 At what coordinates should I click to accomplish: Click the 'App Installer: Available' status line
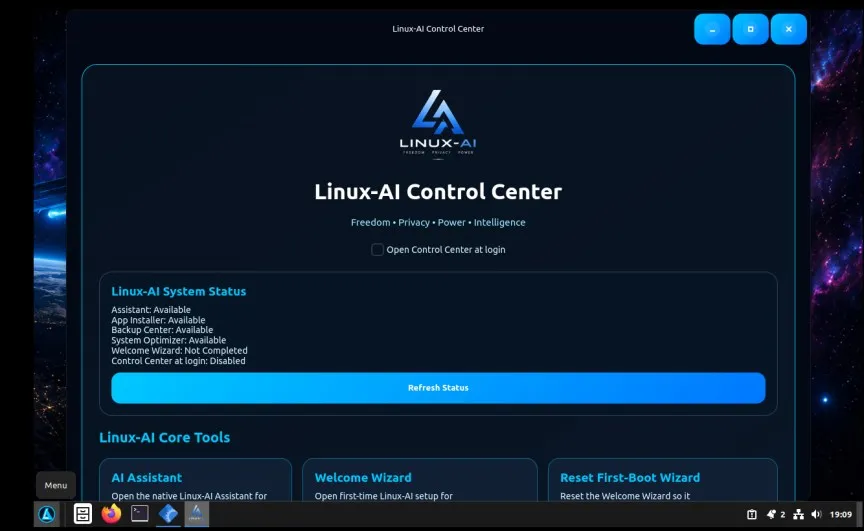158,320
